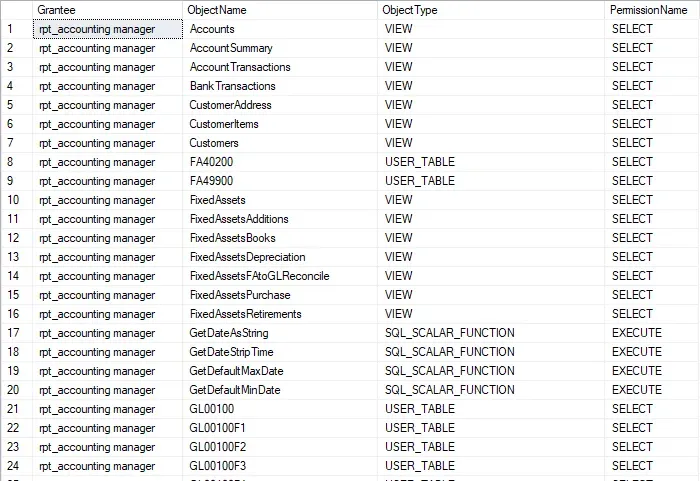Click the BankTransactions object name cell
Image resolution: width=700 pixels, height=481 pixels.
[x=232, y=86]
